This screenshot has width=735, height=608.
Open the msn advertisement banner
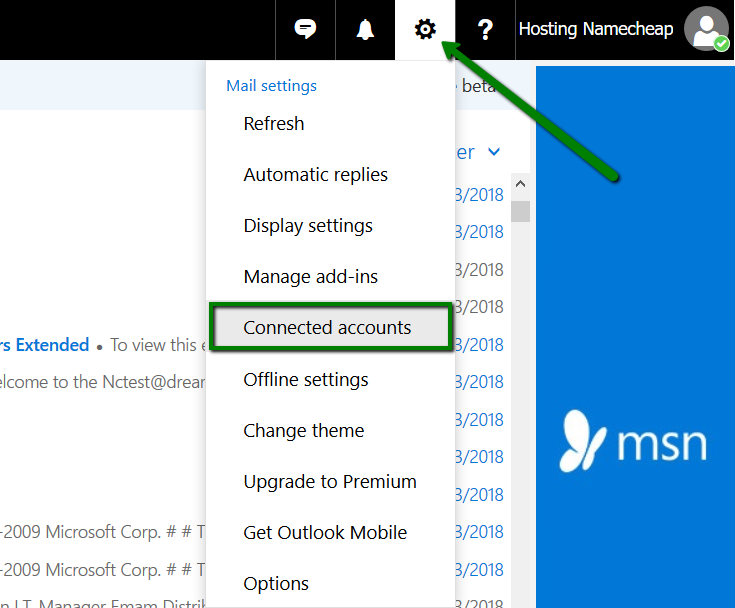point(635,337)
